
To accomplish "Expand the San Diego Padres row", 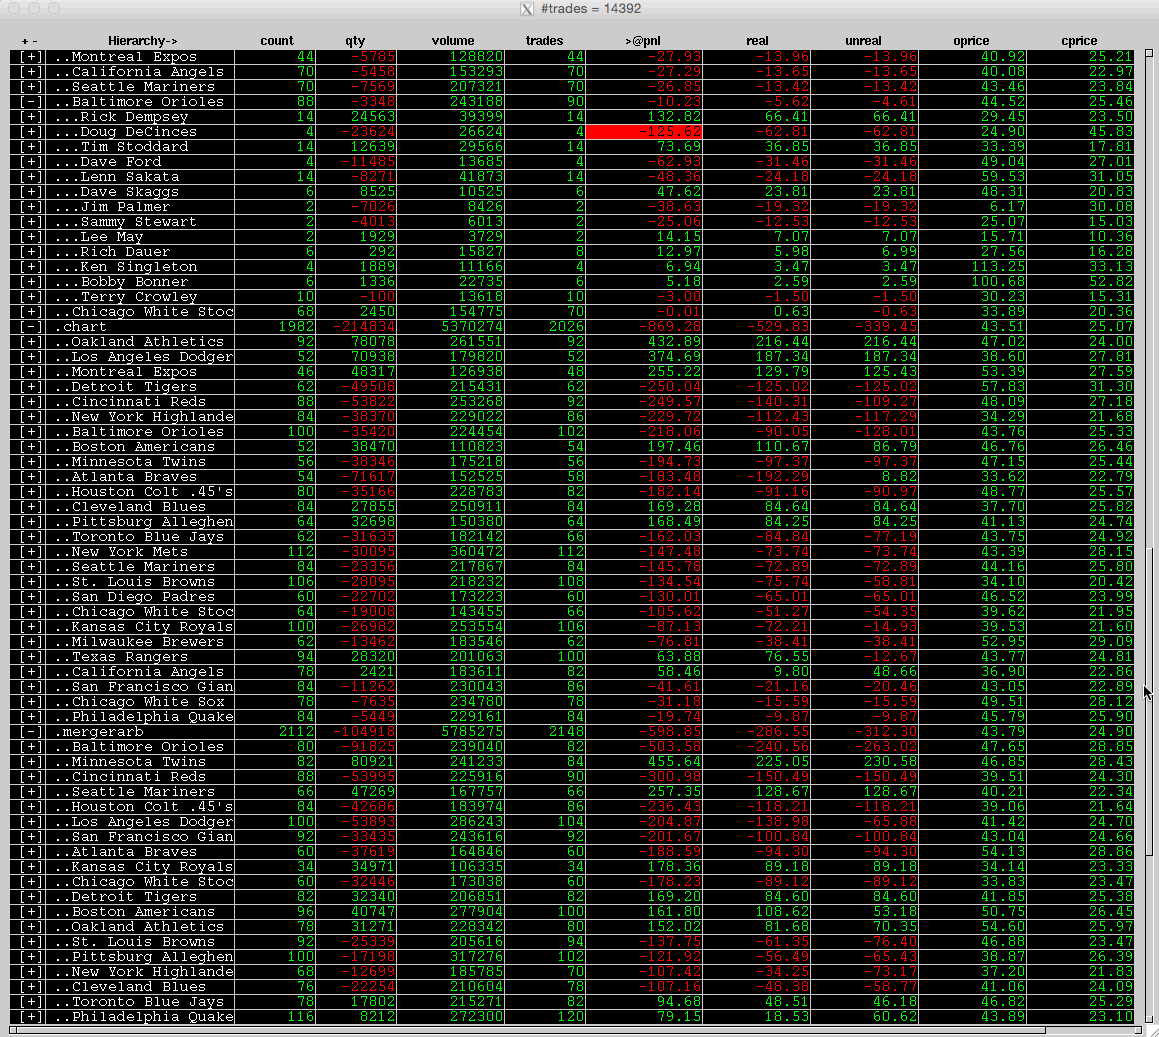I will (30, 597).
